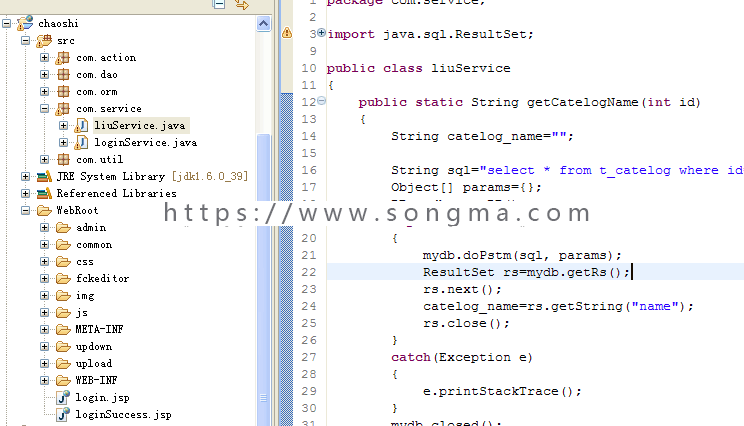Image resolution: width=744 pixels, height=426 pixels.
Task: Click the login.jsp file icon
Action: (63, 397)
